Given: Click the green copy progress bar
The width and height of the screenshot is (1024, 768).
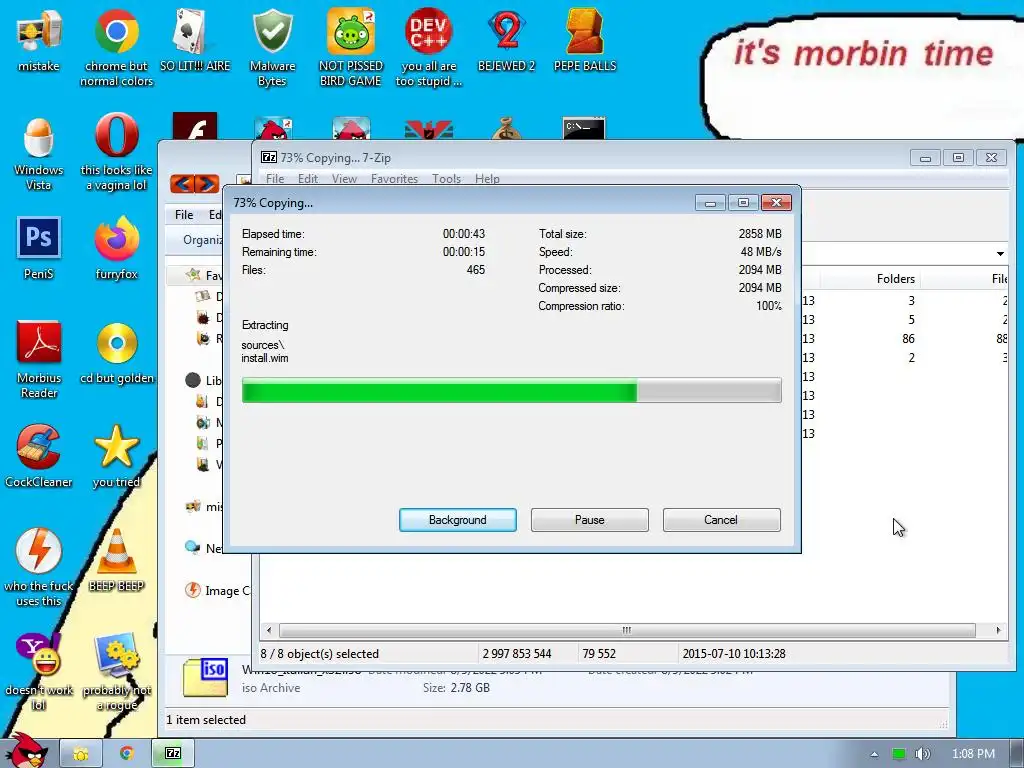Looking at the screenshot, I should 511,391.
